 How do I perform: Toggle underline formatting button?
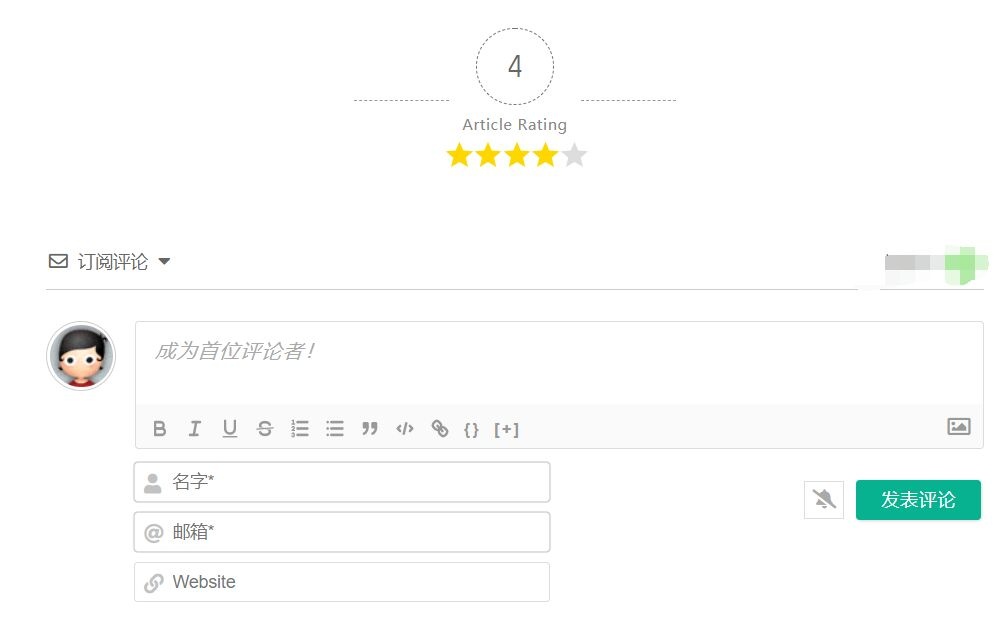(x=230, y=429)
